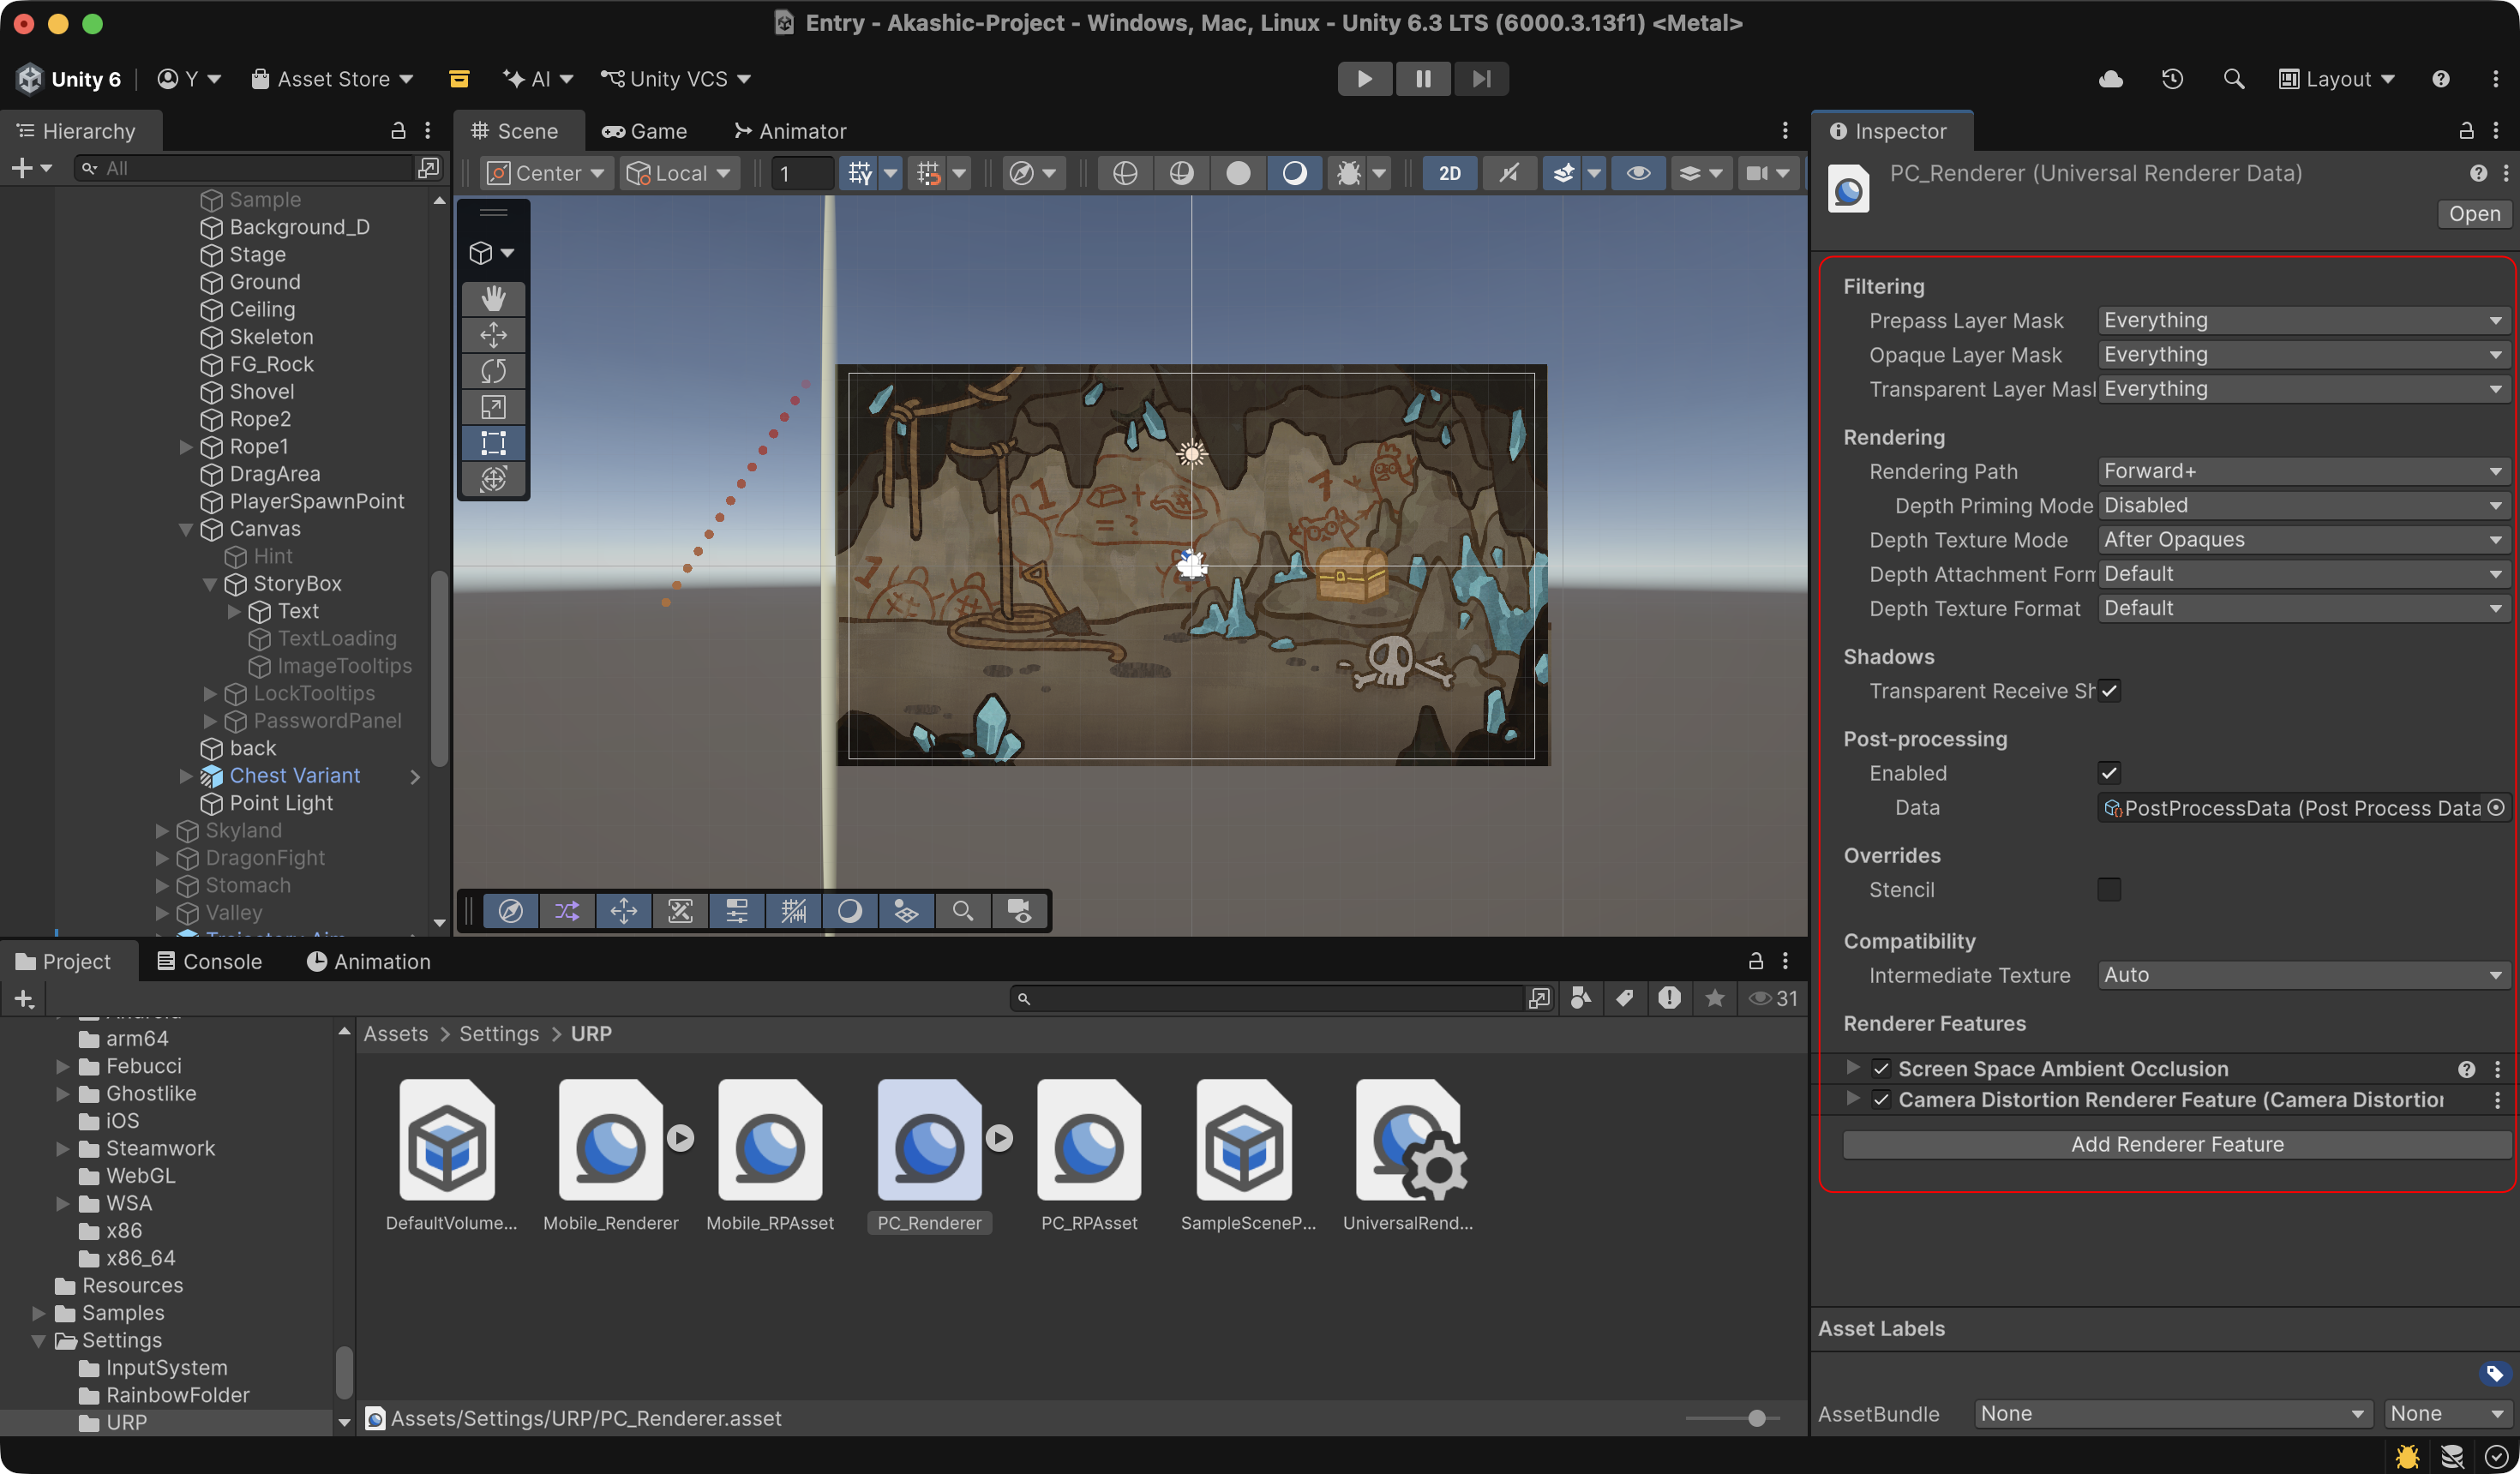Image resolution: width=2520 pixels, height=1474 pixels.
Task: Open Prepass Layer Mask dropdown
Action: tap(2303, 320)
